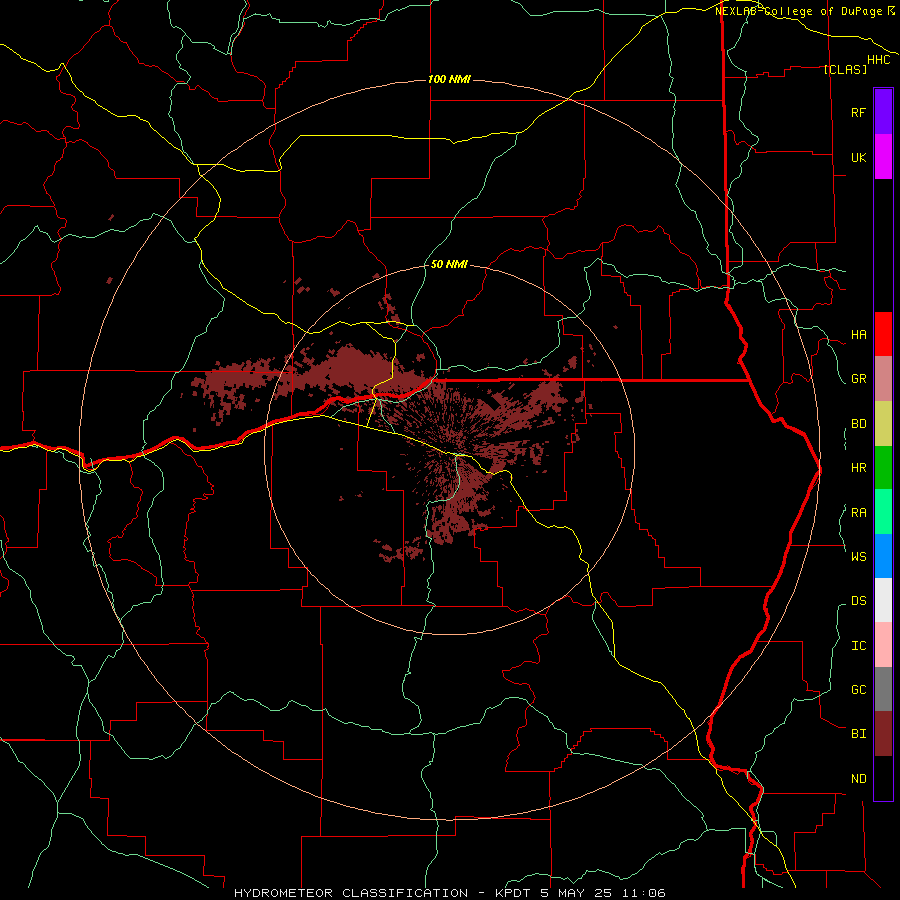Click the 'HR' legend label
Image resolution: width=900 pixels, height=900 pixels.
click(858, 468)
